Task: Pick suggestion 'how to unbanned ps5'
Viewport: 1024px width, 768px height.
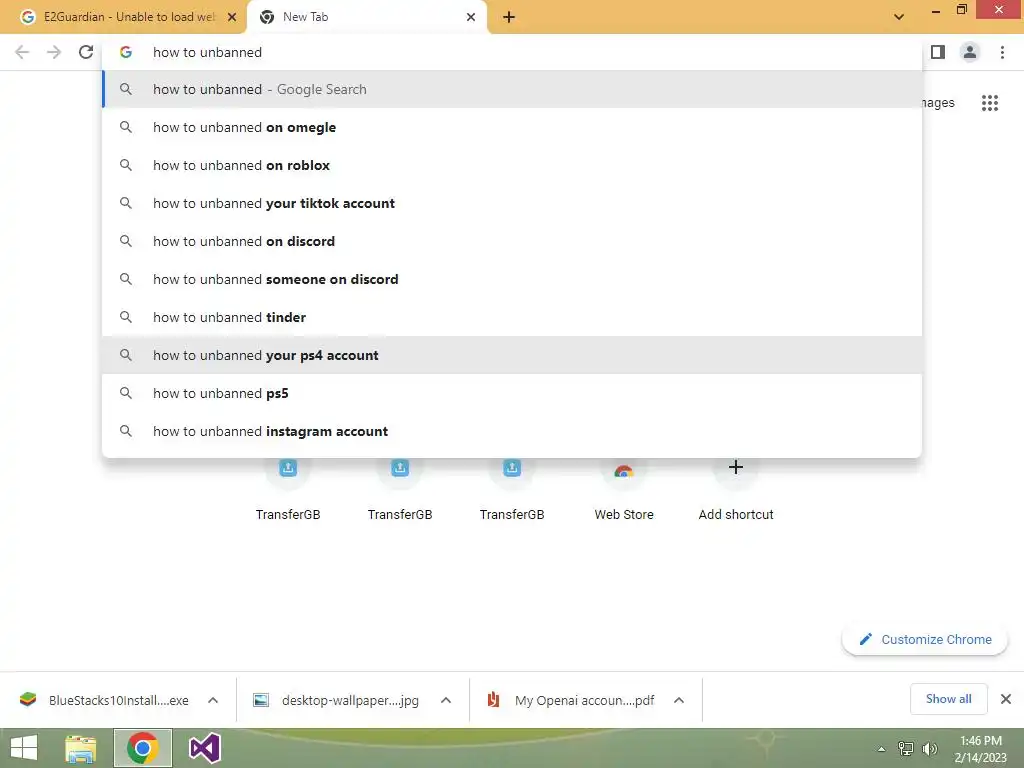Action: 512,393
